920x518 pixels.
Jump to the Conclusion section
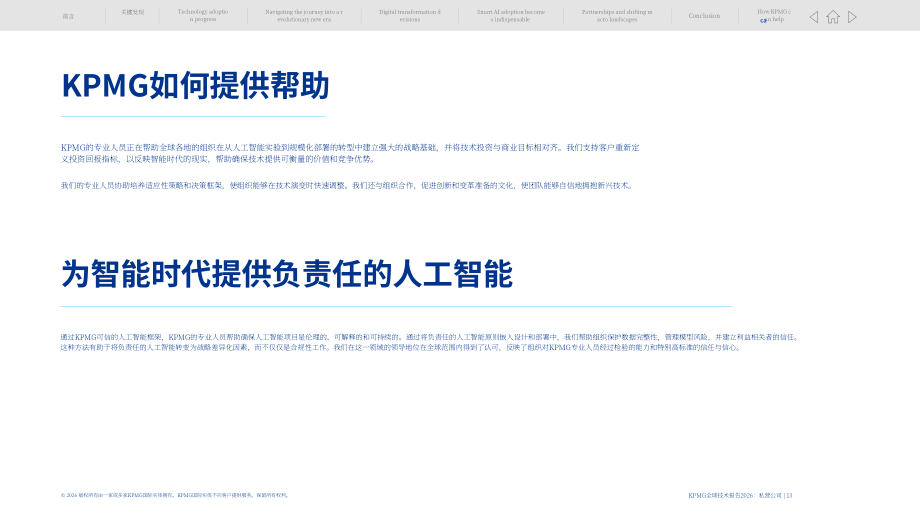pyautogui.click(x=704, y=16)
